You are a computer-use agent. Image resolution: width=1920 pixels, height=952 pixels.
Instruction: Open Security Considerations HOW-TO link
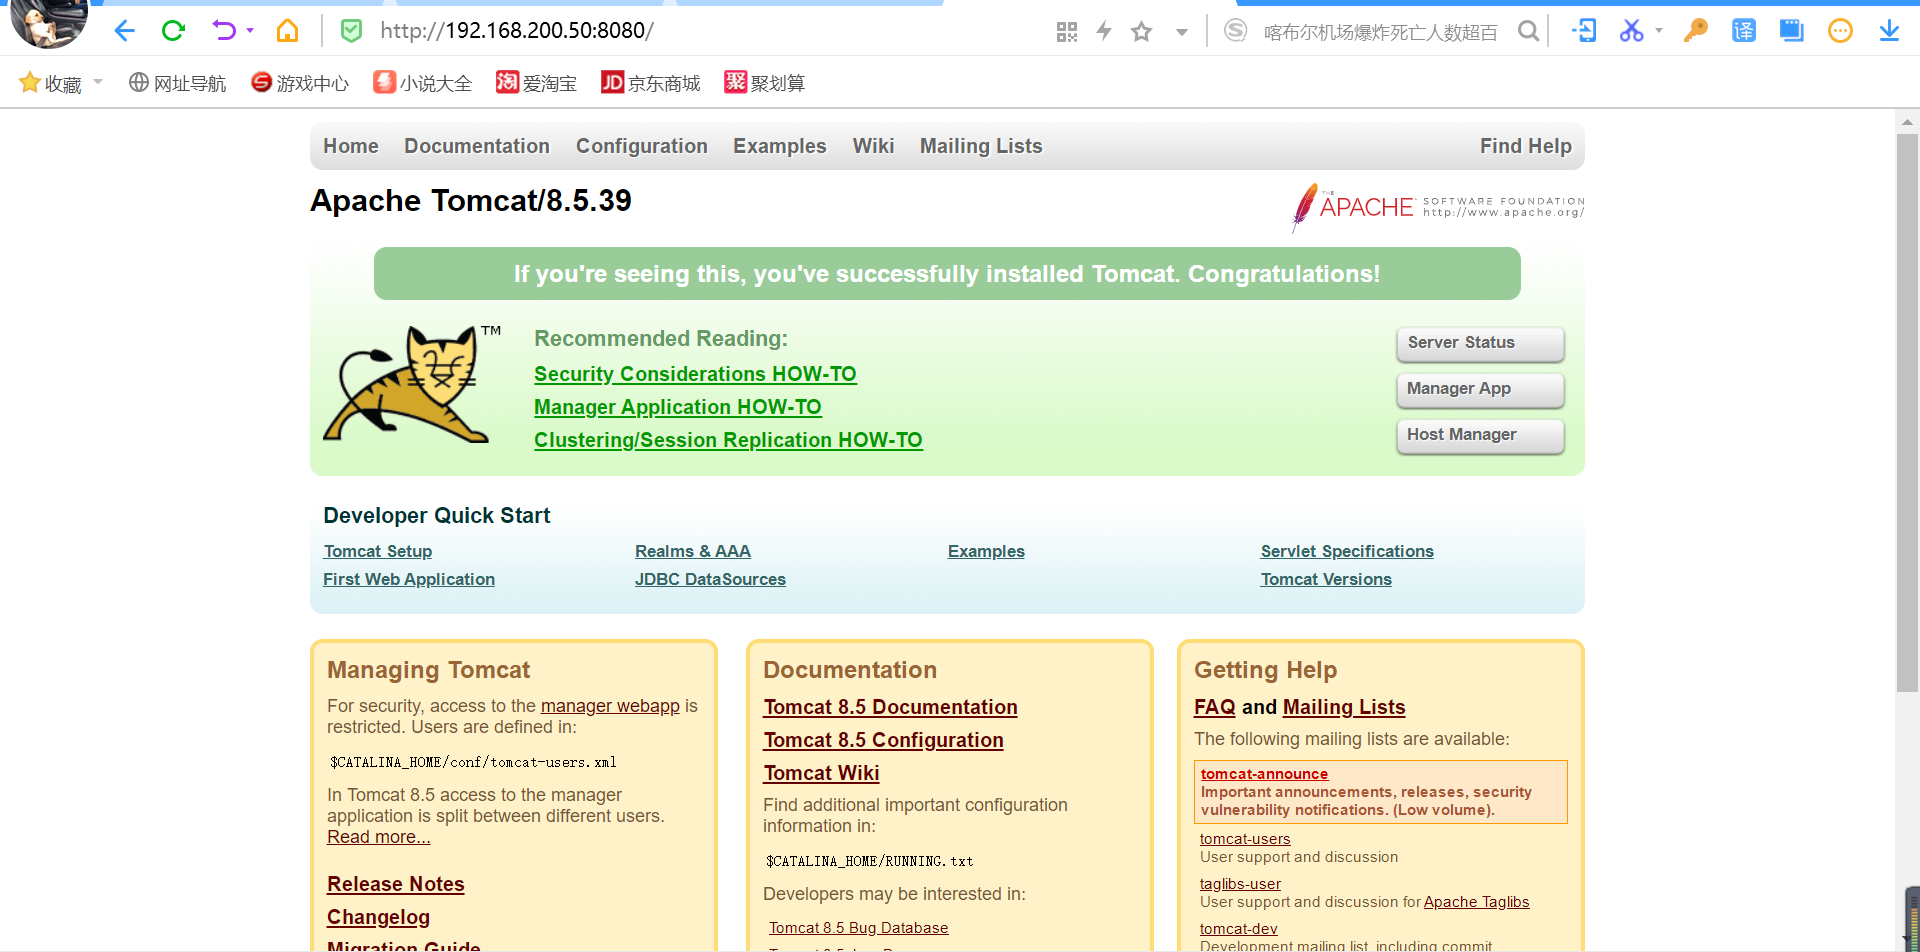coord(695,374)
